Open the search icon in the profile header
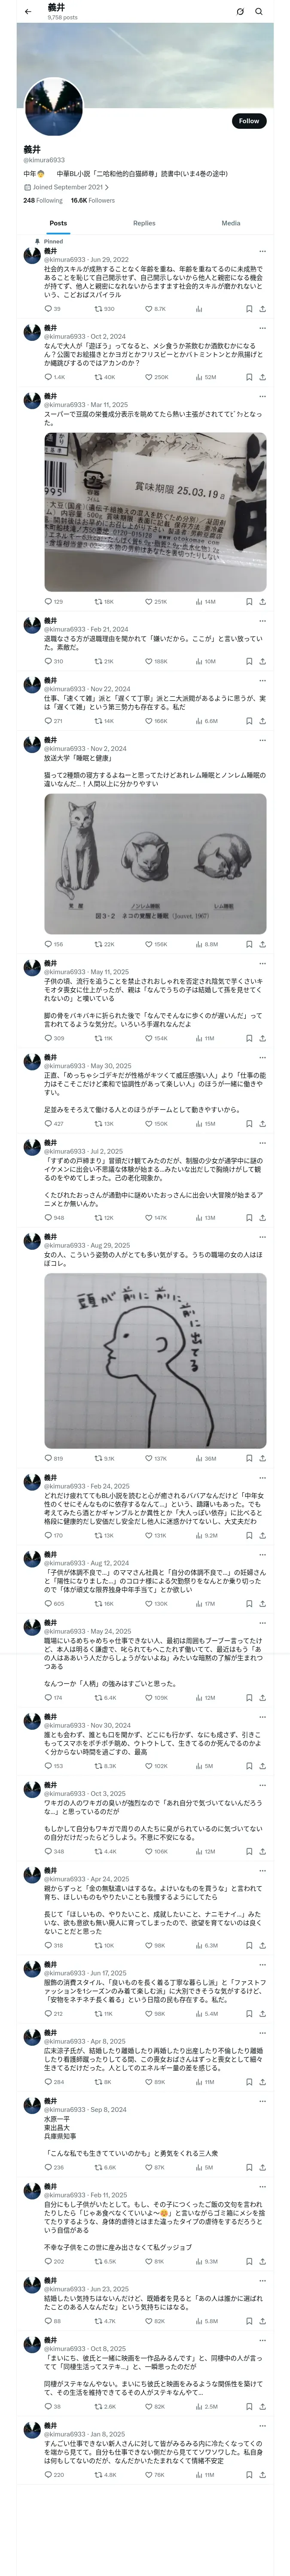Viewport: 290px width, 2576px height. pyautogui.click(x=258, y=12)
